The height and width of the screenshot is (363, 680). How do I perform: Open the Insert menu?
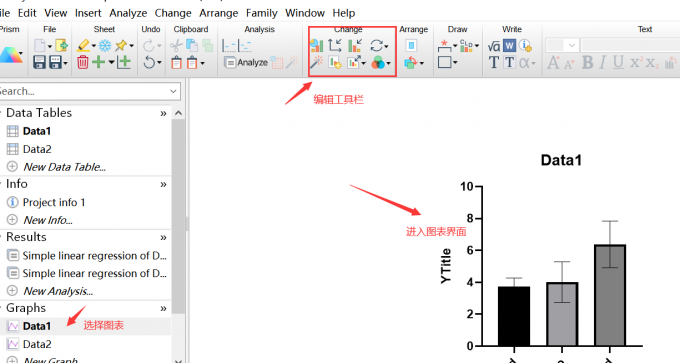[x=88, y=13]
